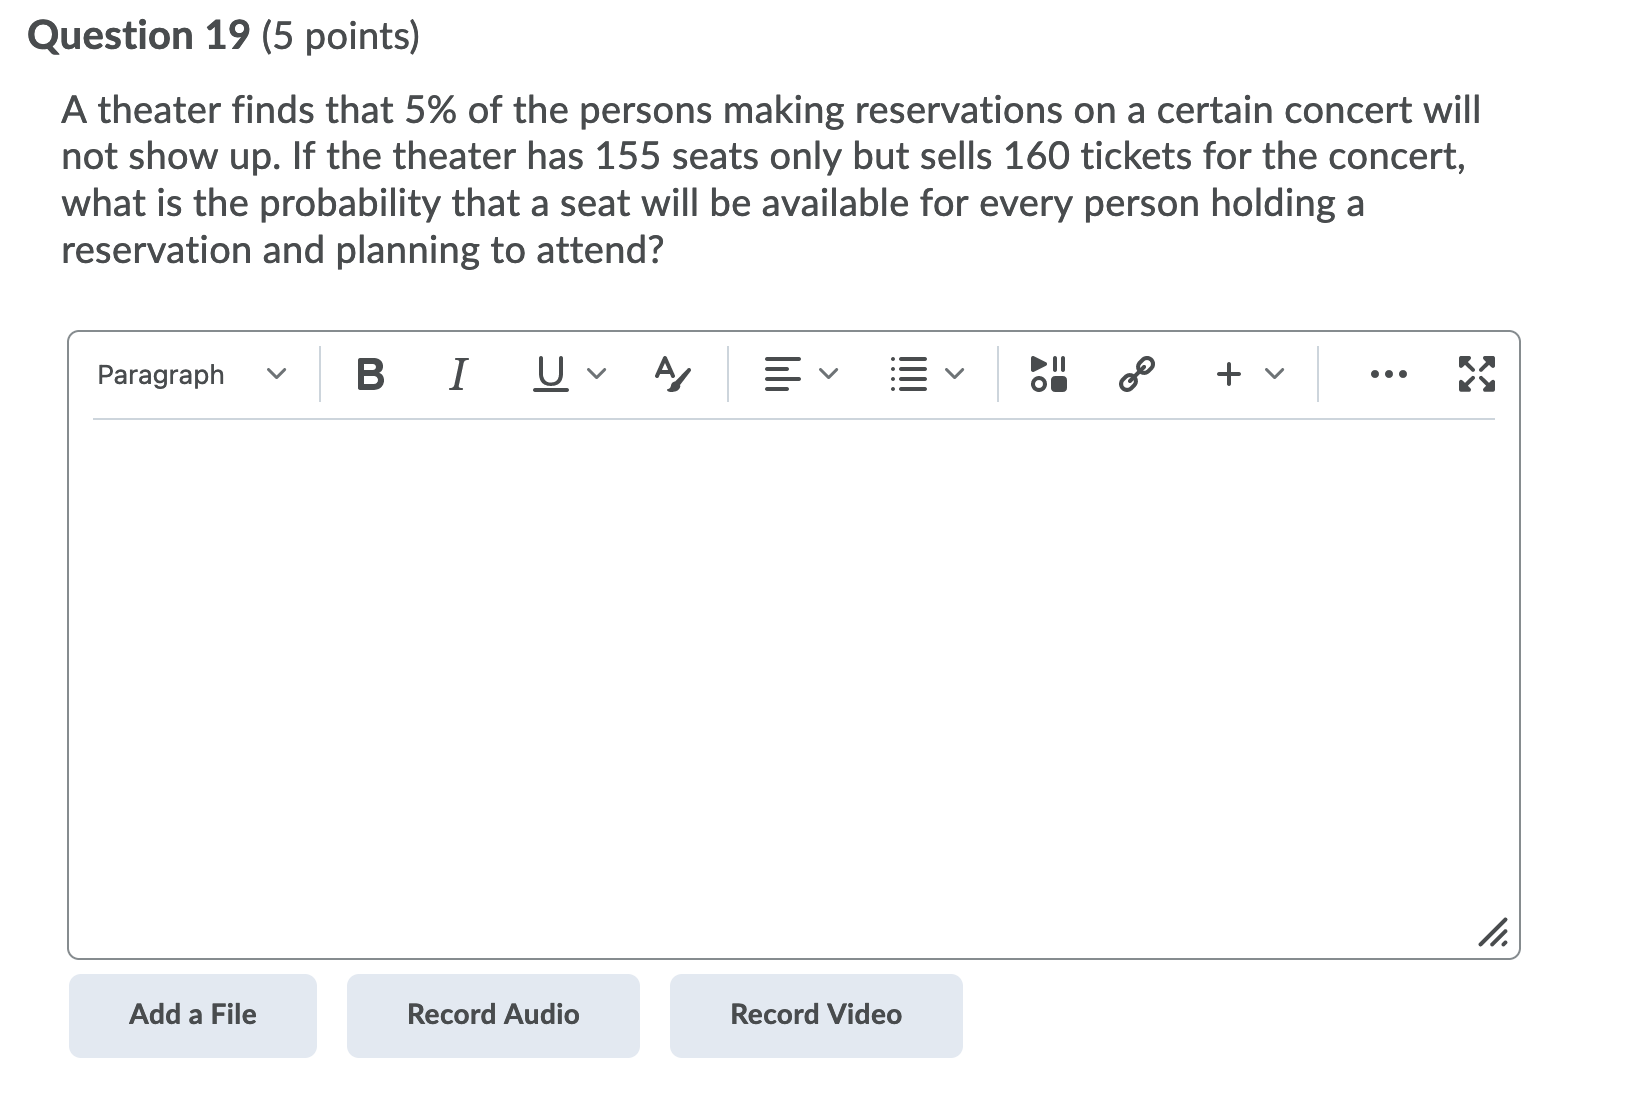Apply italic formatting

[457, 374]
